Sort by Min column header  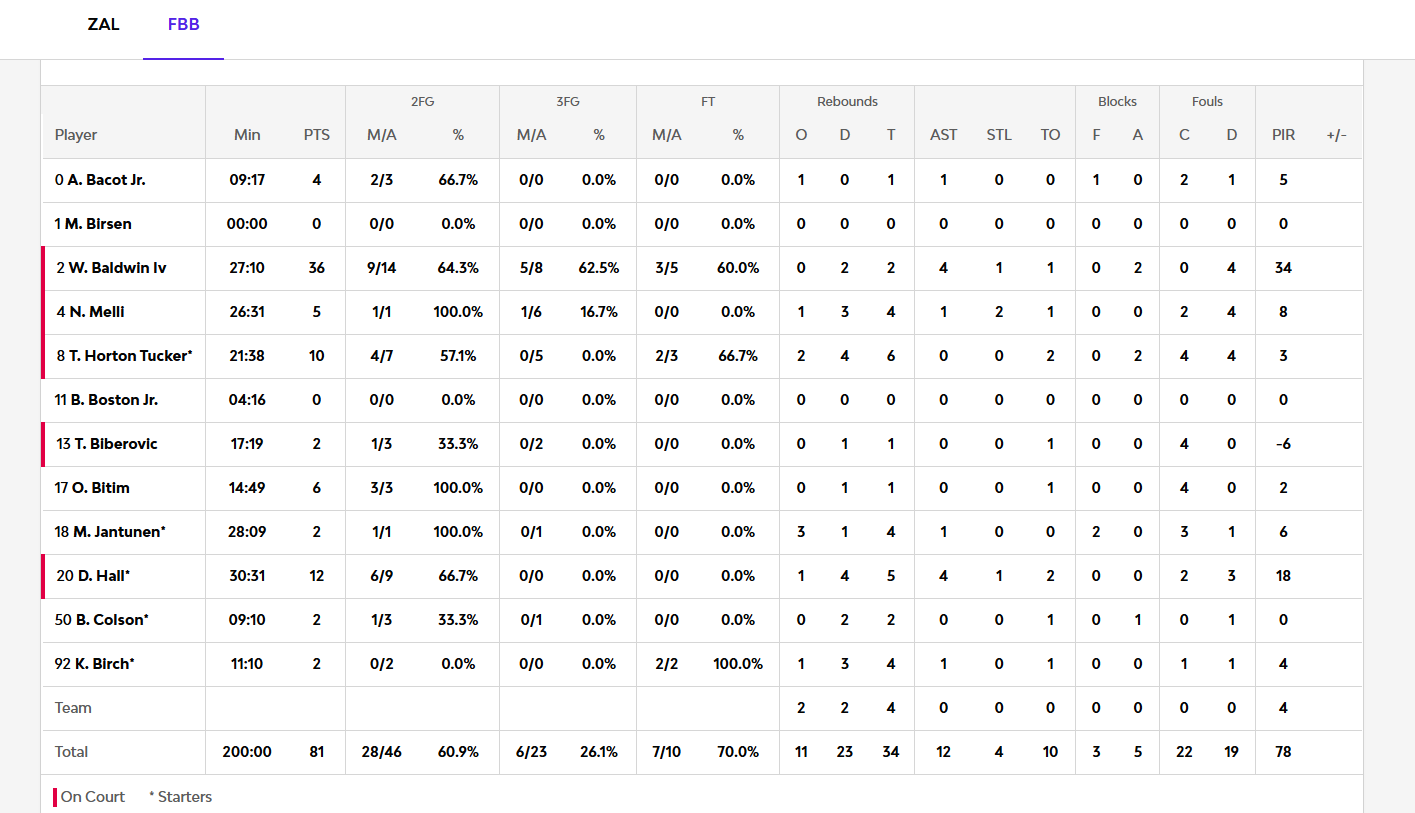click(247, 135)
